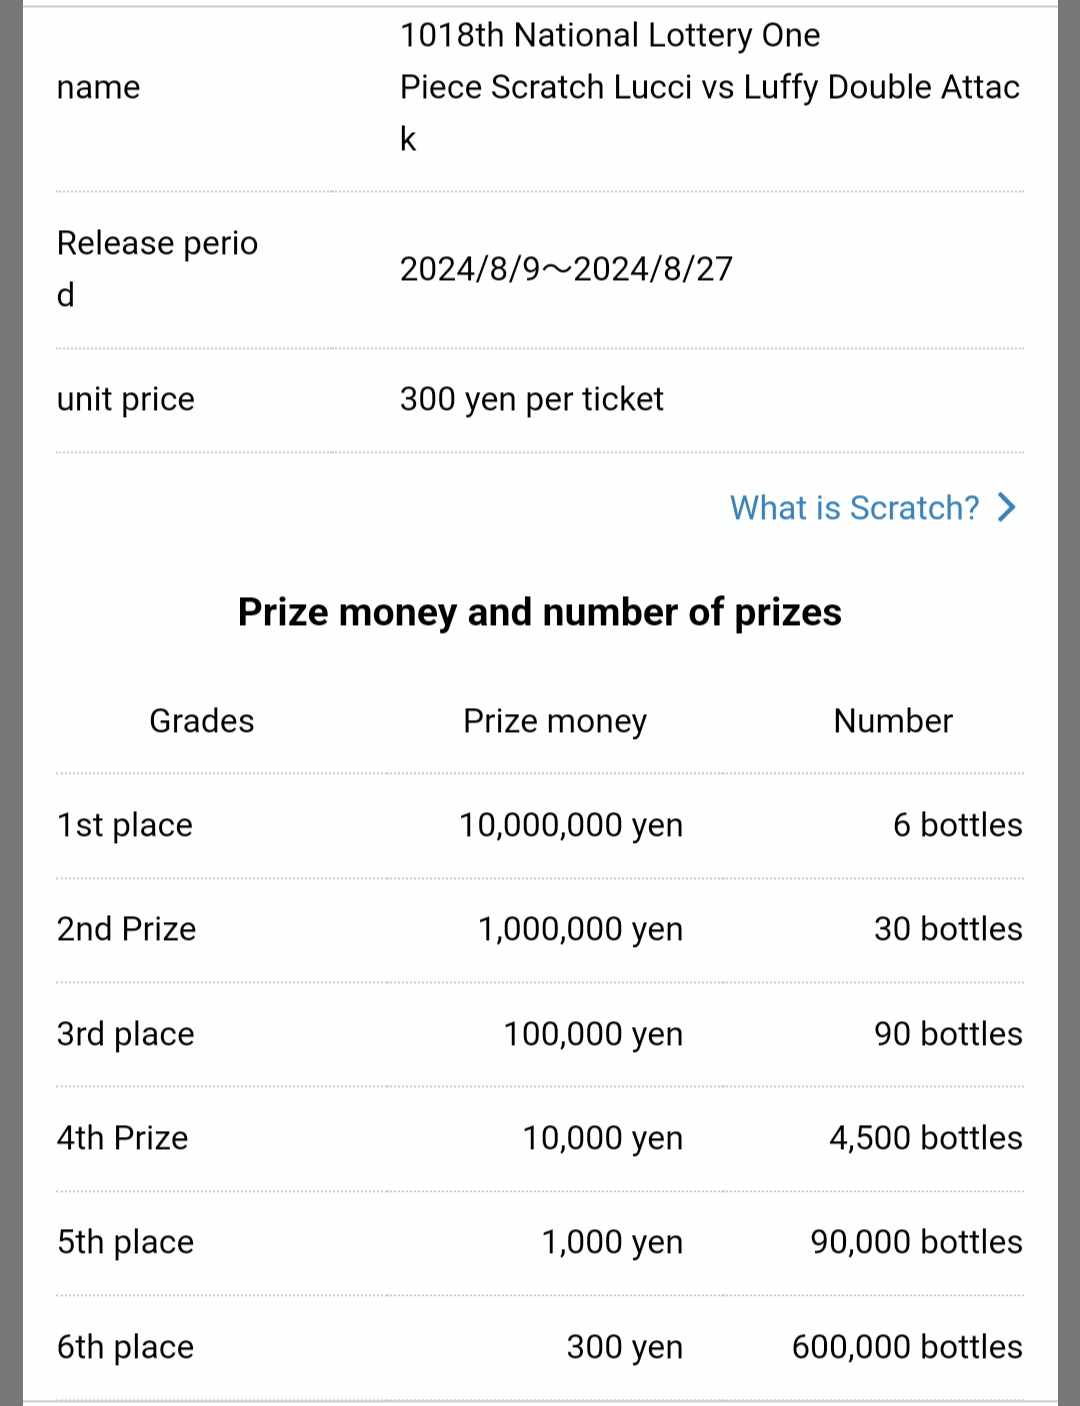Click the 10,000,000 yen prize amount

coord(571,825)
